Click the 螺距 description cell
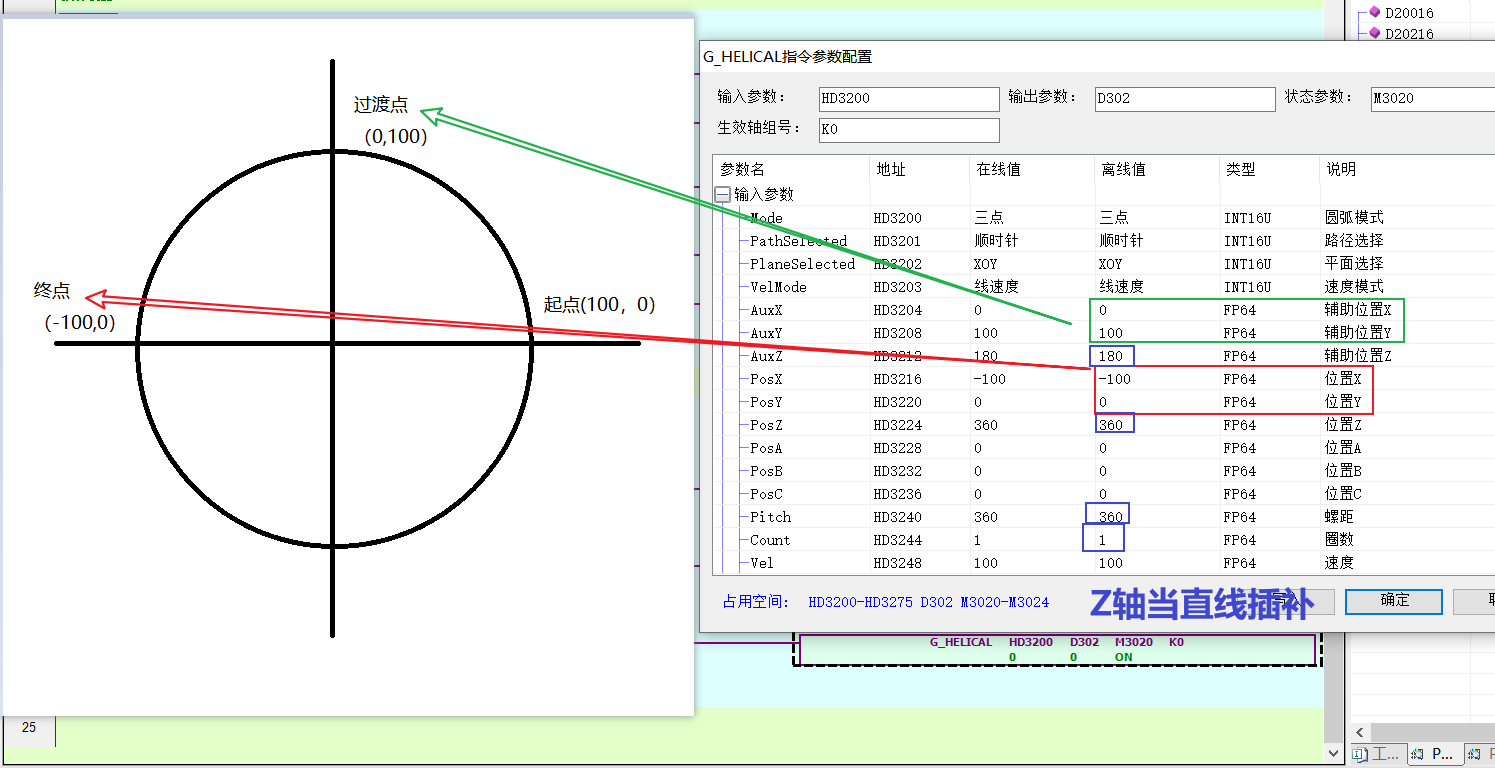 tap(1339, 517)
